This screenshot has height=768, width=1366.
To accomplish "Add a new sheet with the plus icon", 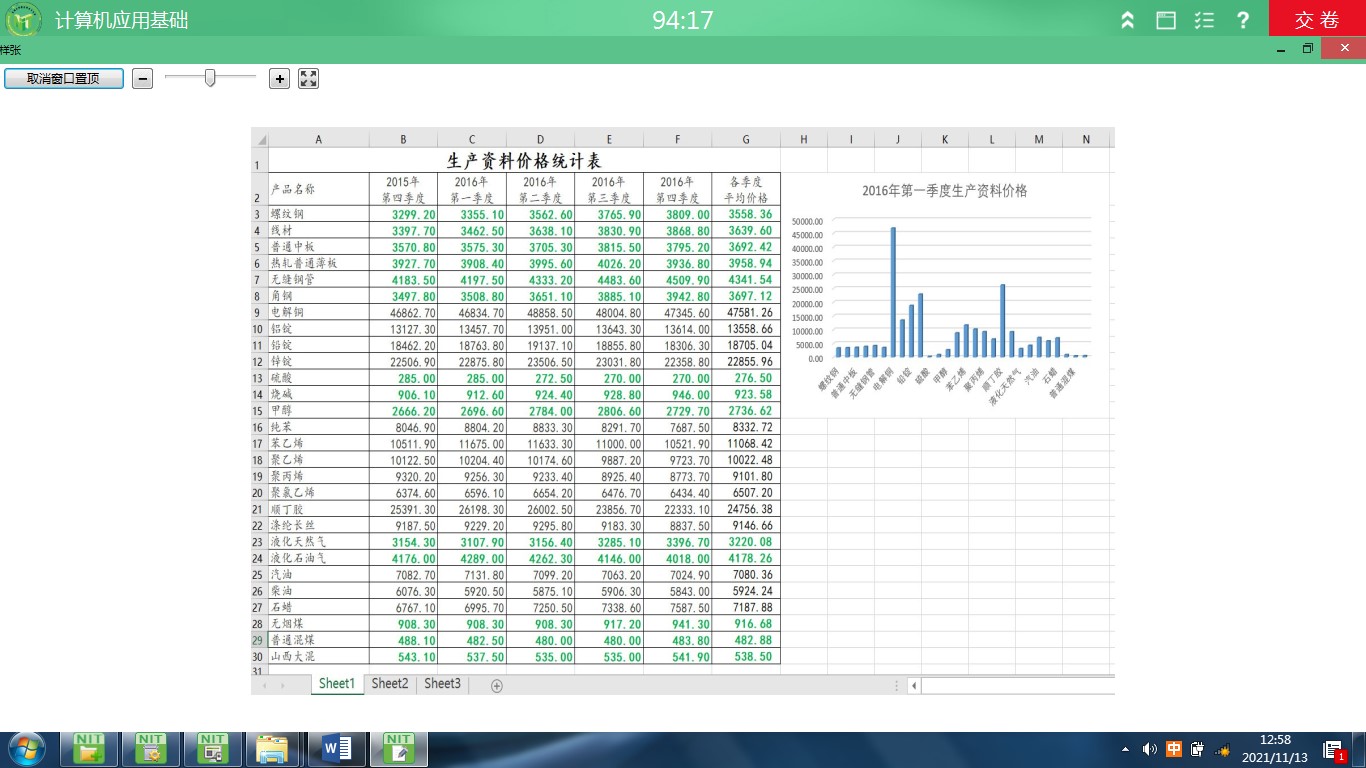I will coord(497,686).
